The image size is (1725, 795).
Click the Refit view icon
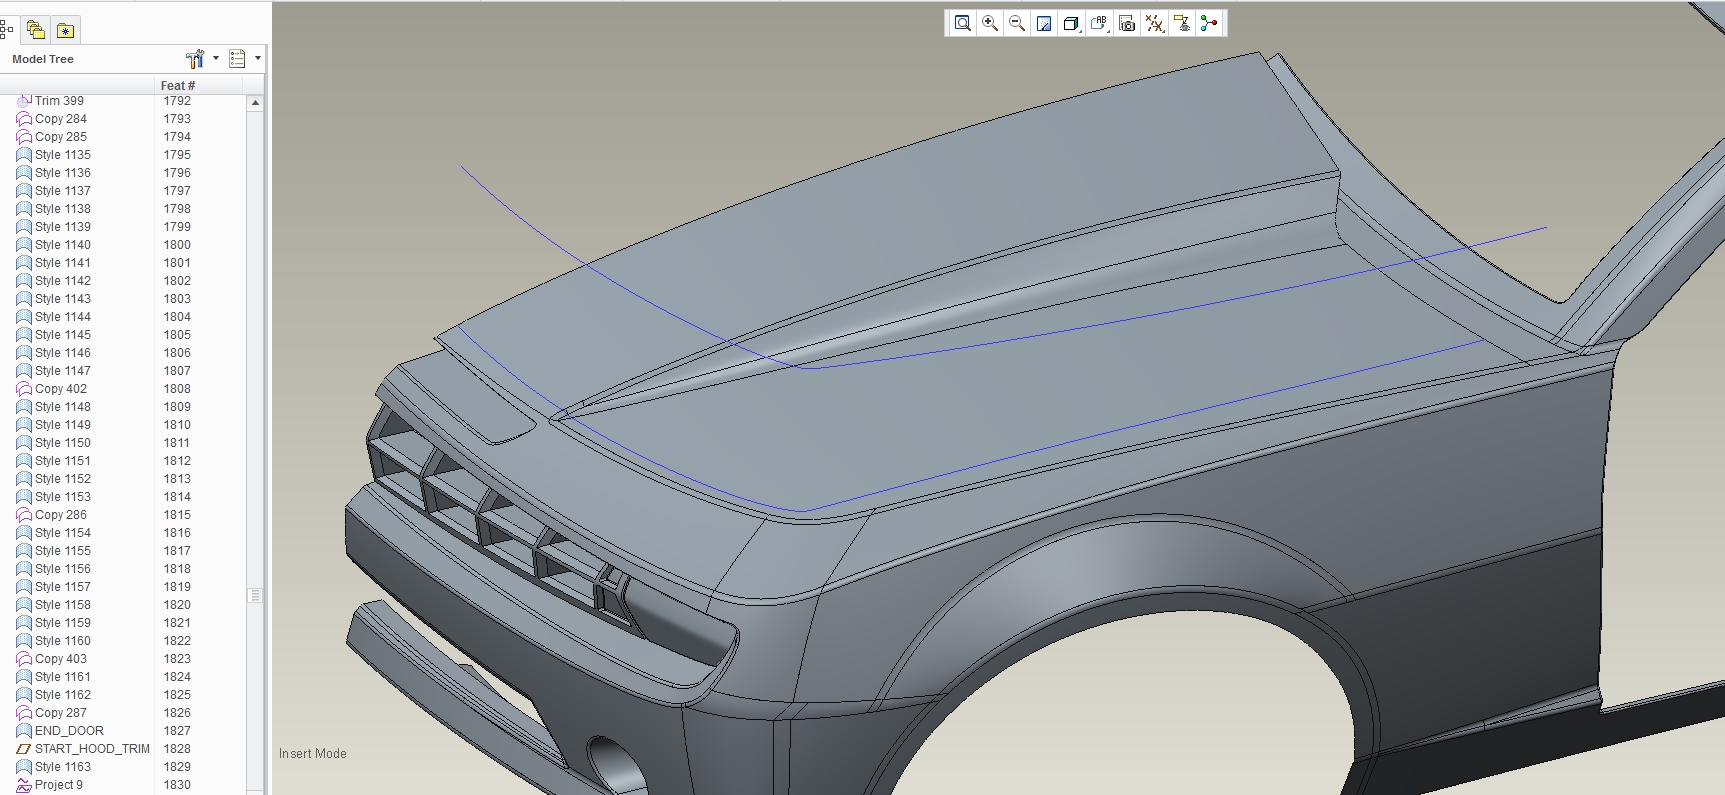(x=962, y=23)
